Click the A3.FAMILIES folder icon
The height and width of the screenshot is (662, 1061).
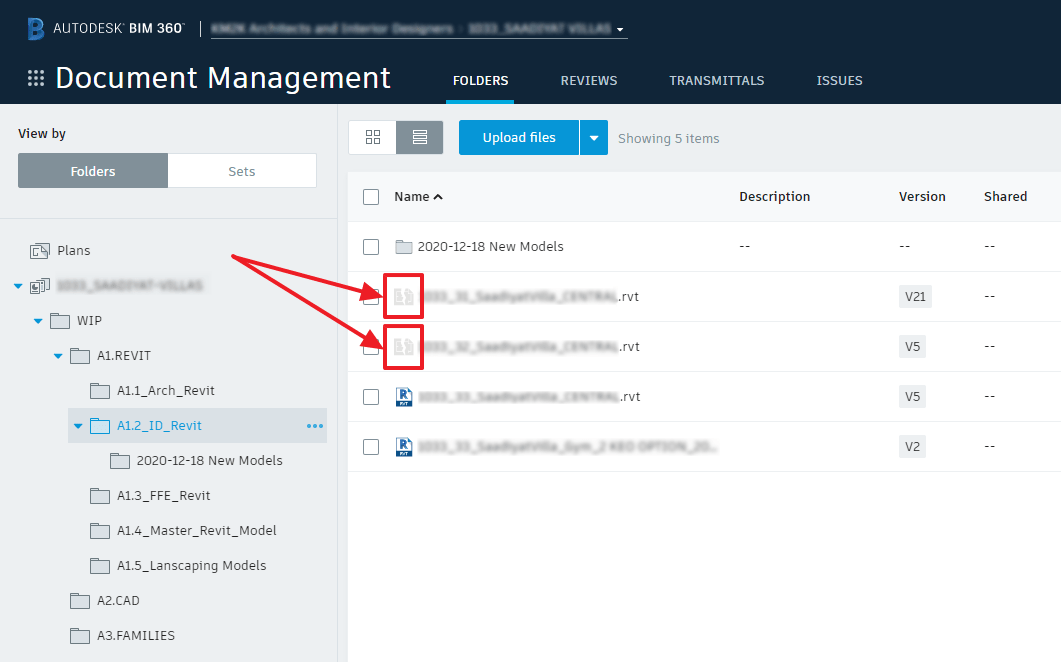click(x=80, y=636)
